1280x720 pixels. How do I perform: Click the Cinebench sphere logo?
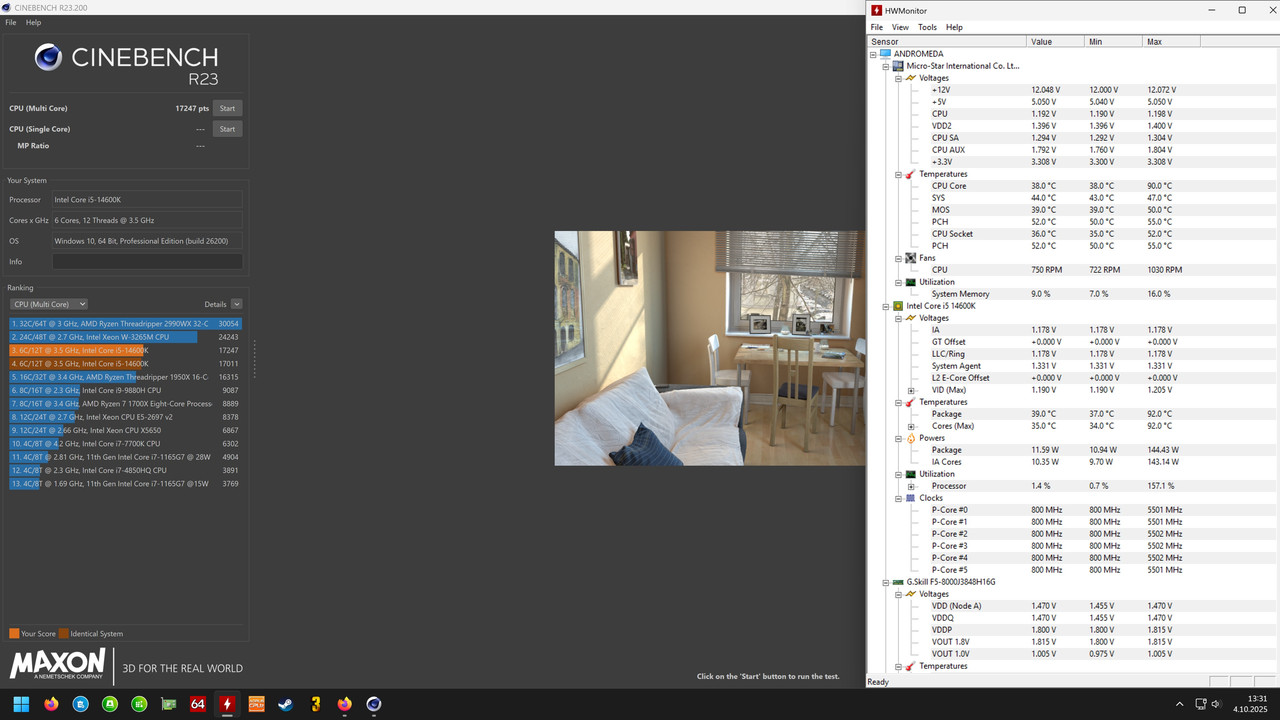48,57
